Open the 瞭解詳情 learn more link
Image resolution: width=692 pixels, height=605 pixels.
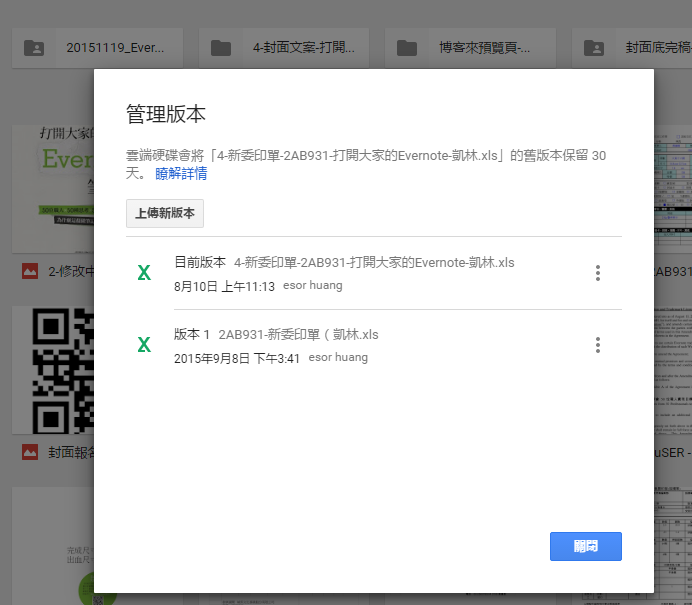[181, 174]
